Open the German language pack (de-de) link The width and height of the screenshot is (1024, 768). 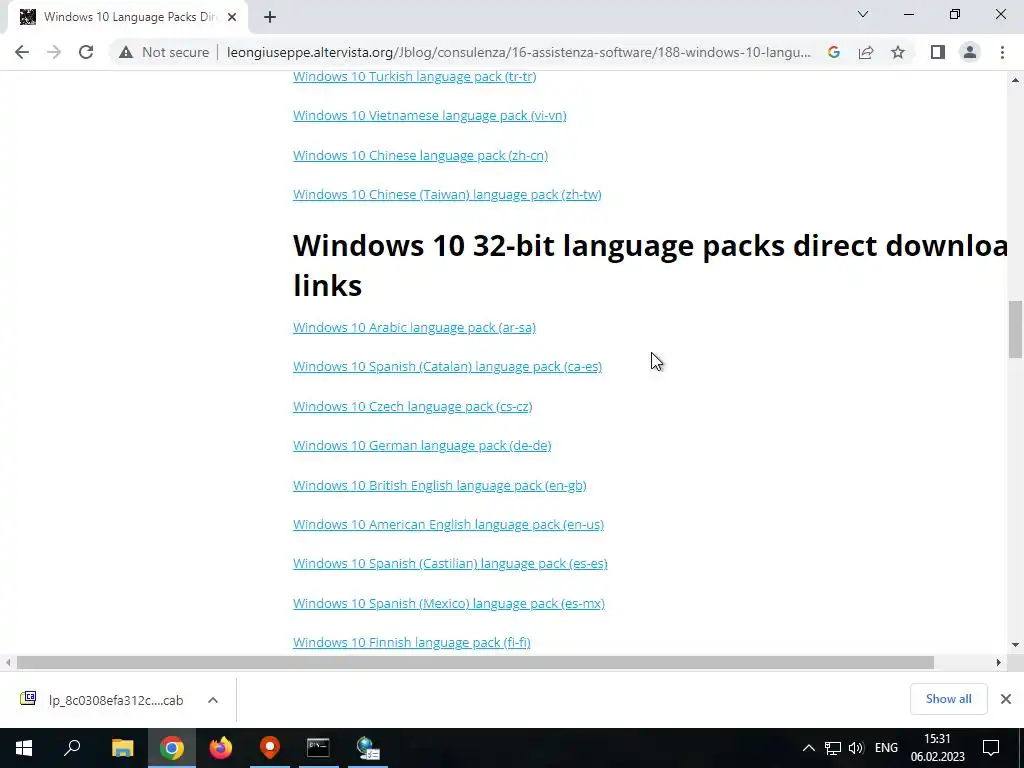[x=423, y=445]
